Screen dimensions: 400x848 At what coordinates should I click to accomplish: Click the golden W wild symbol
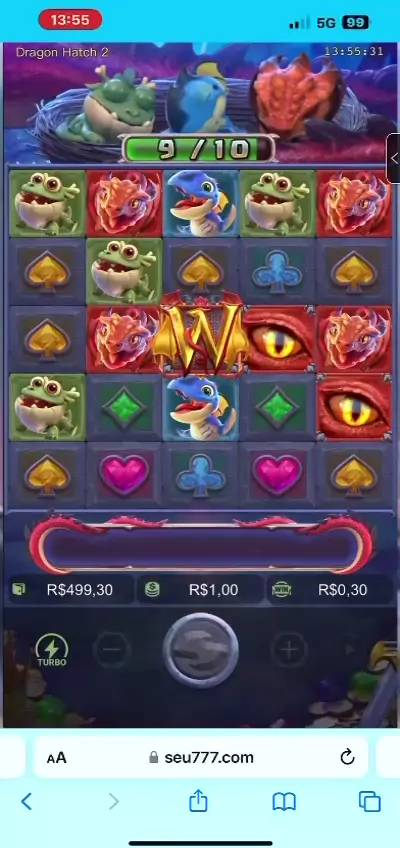coord(201,334)
